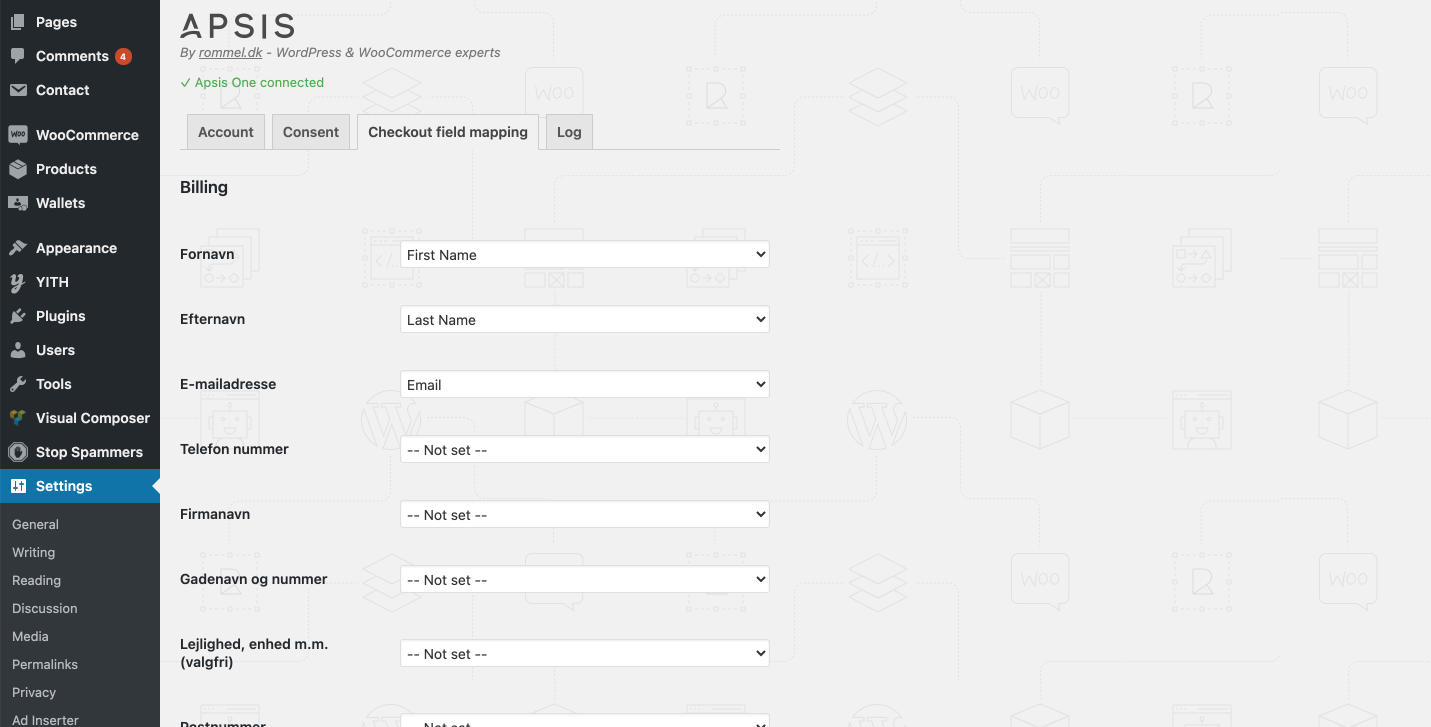The width and height of the screenshot is (1431, 727).
Task: Expand the Telefon nummer mapping dropdown
Action: (585, 450)
